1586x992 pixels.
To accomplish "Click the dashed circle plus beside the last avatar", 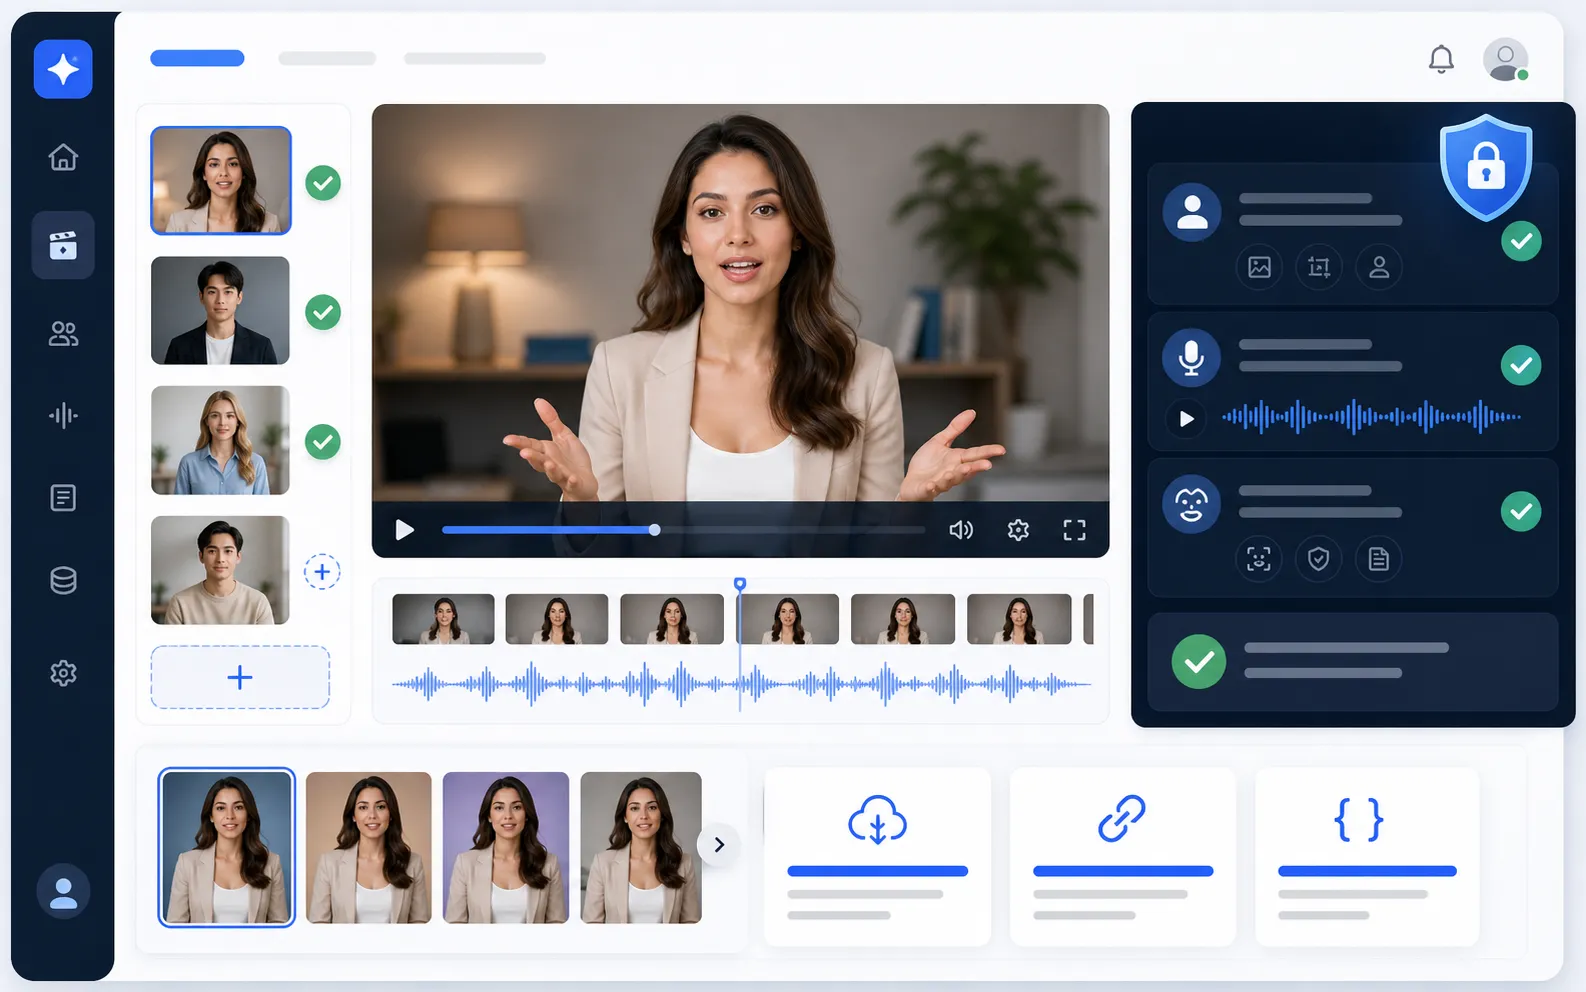I will tap(322, 571).
